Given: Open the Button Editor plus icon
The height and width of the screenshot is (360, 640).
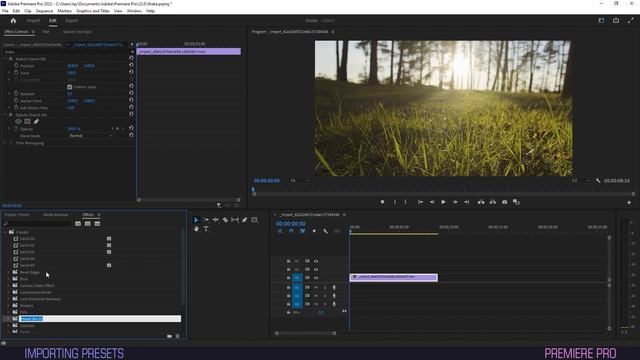Looking at the screenshot, I should click(x=629, y=202).
